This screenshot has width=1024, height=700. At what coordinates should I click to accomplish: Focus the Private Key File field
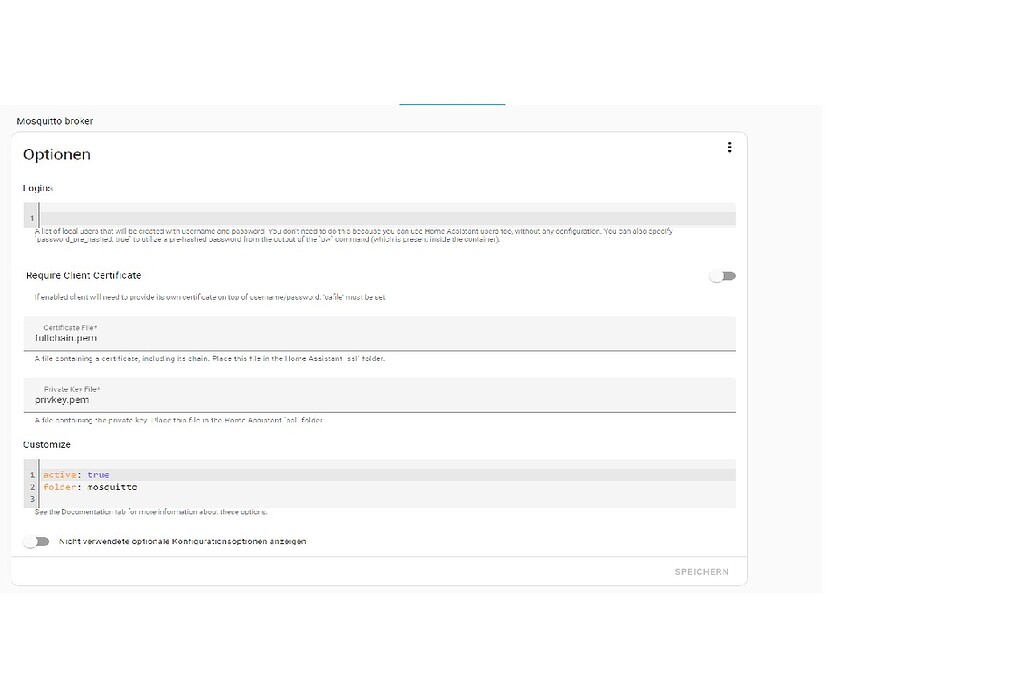click(x=379, y=395)
